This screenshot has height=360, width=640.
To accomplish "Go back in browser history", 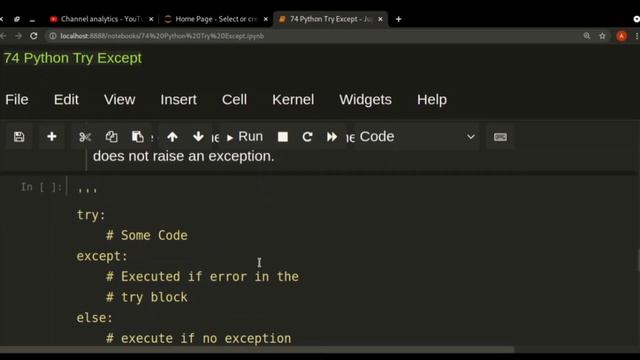I will 3,36.
